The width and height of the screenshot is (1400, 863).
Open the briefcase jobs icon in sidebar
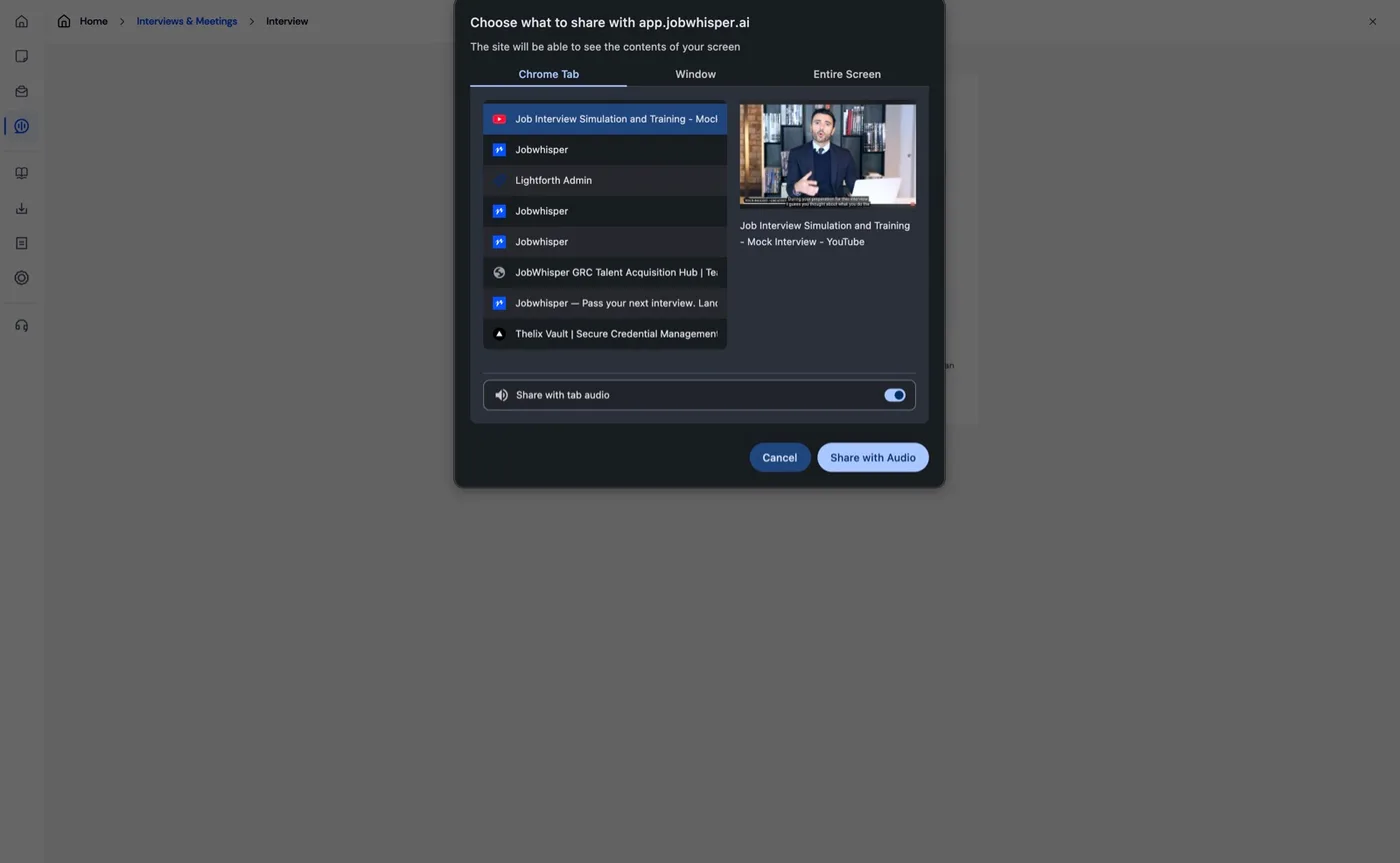coord(21,91)
